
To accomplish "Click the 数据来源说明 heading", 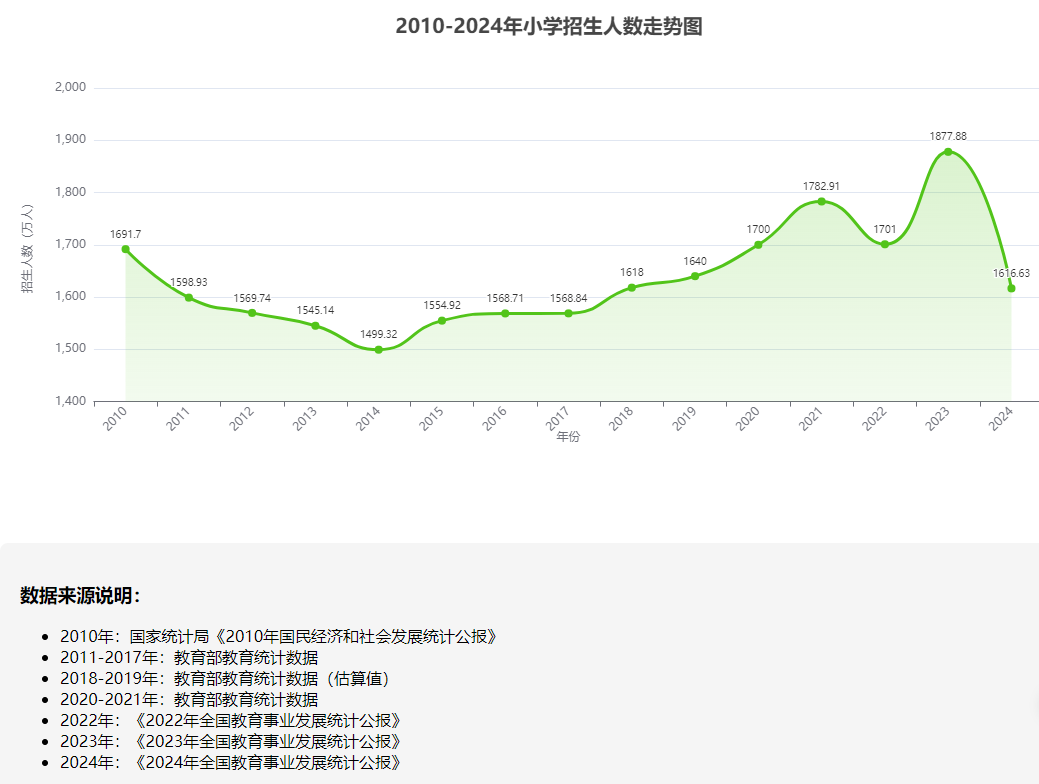I will [80, 596].
